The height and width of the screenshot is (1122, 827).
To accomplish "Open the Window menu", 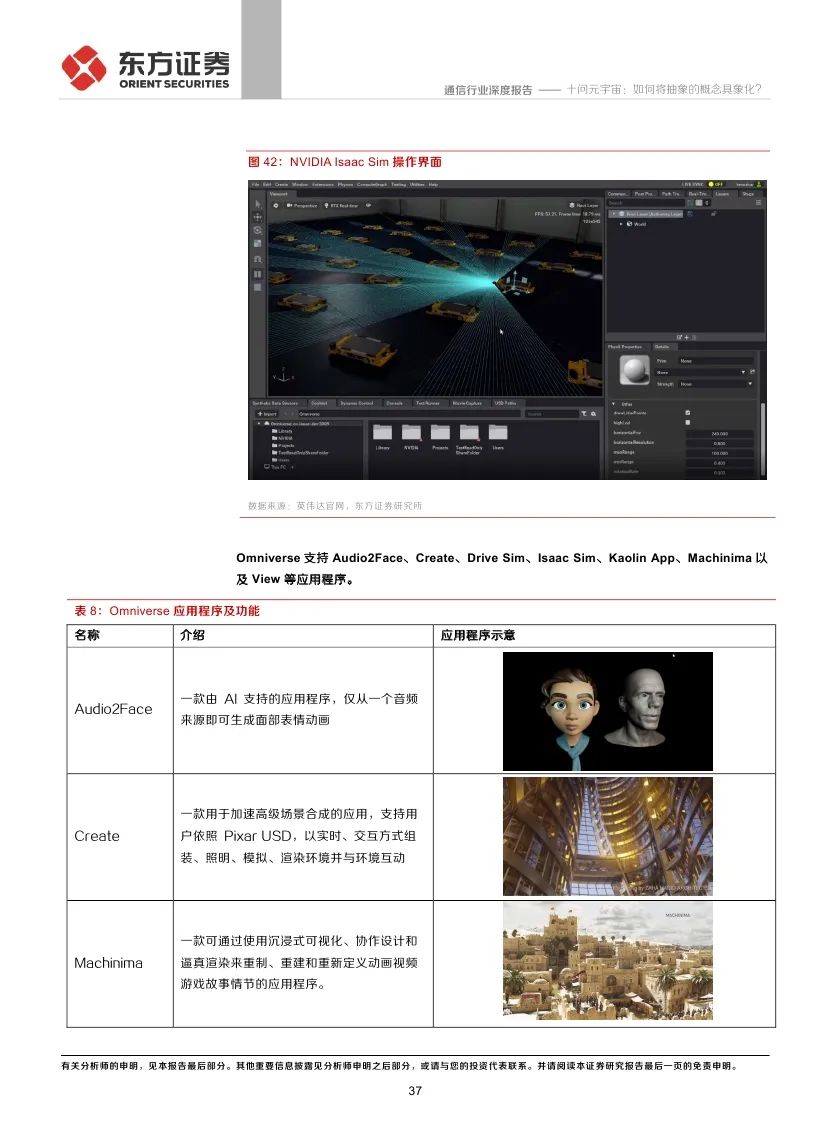I will tap(300, 185).
